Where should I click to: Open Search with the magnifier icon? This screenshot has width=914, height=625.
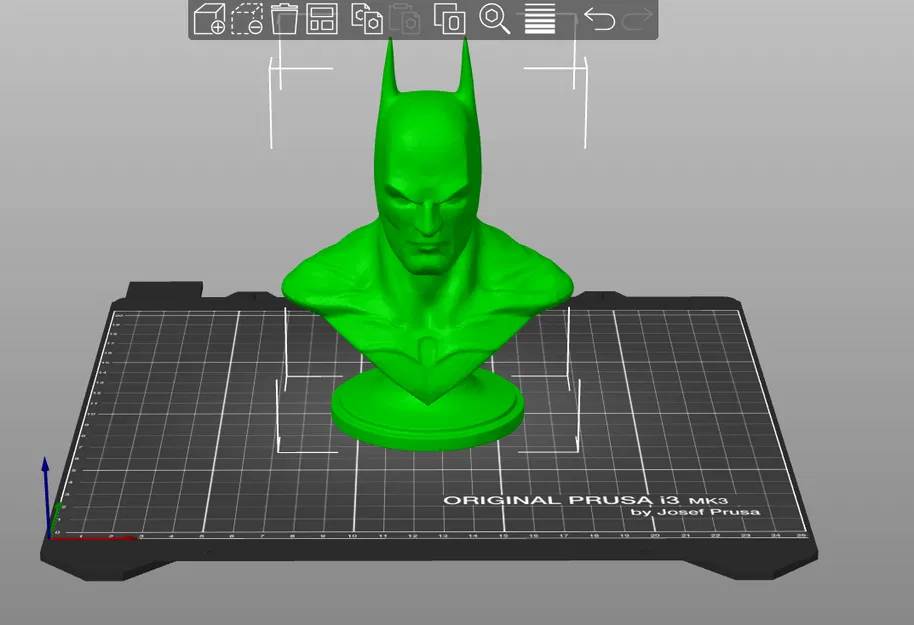click(494, 19)
